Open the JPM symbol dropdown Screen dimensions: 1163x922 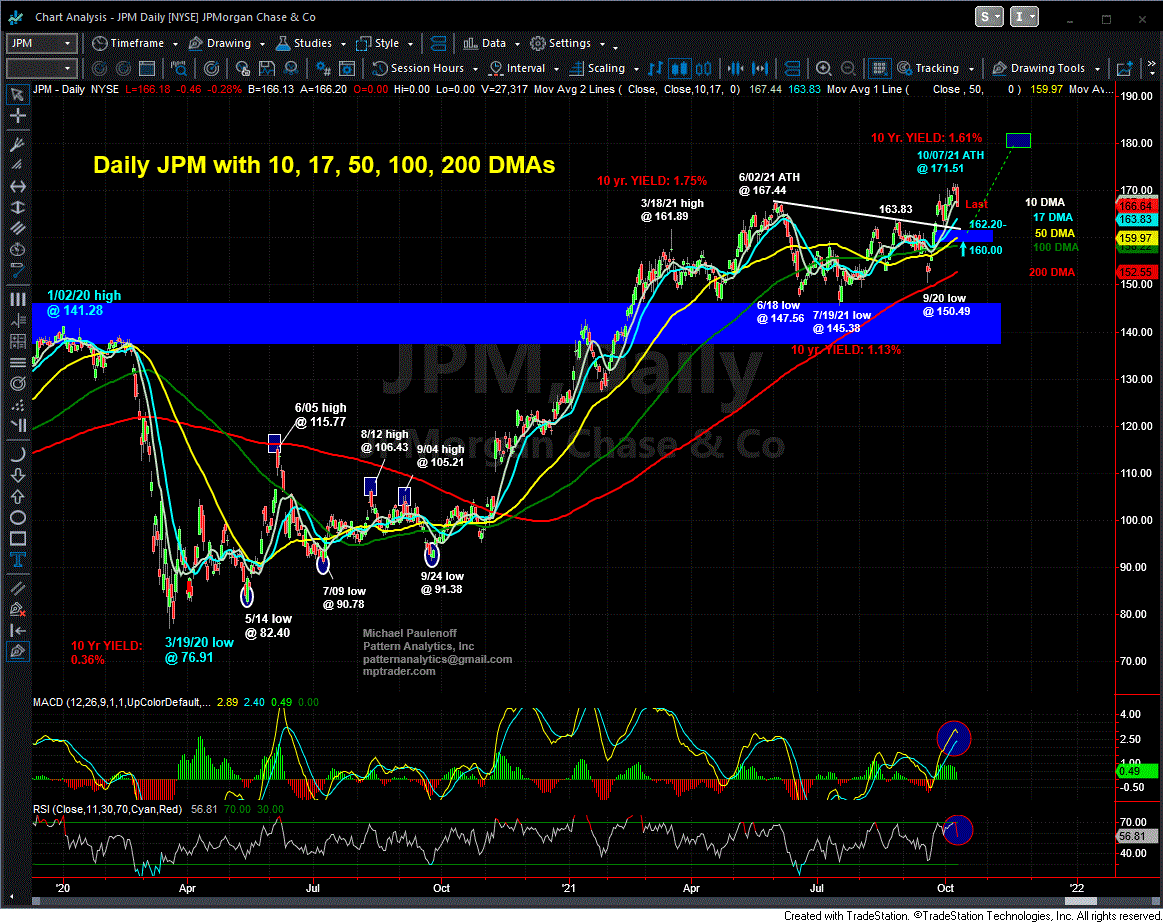point(67,43)
